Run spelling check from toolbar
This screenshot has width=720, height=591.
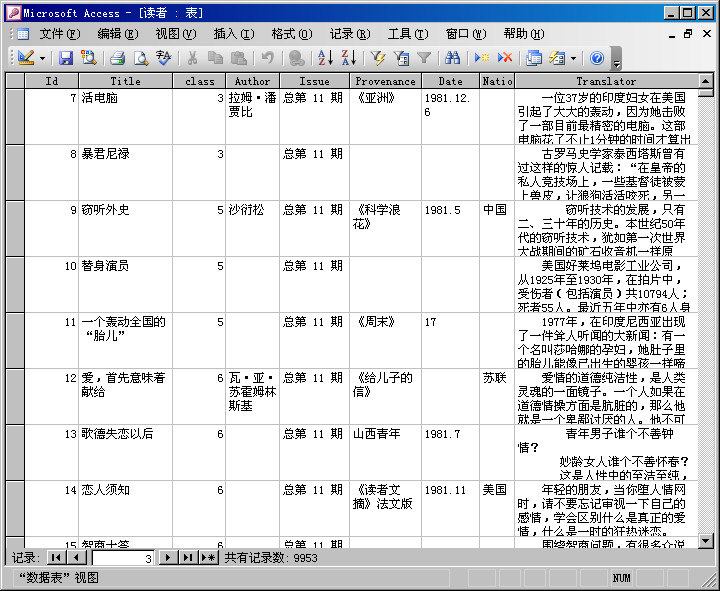pyautogui.click(x=164, y=59)
